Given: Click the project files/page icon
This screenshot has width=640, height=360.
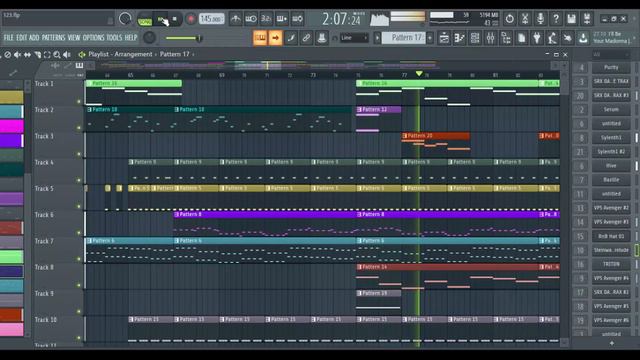Looking at the screenshot, I should (x=522, y=38).
